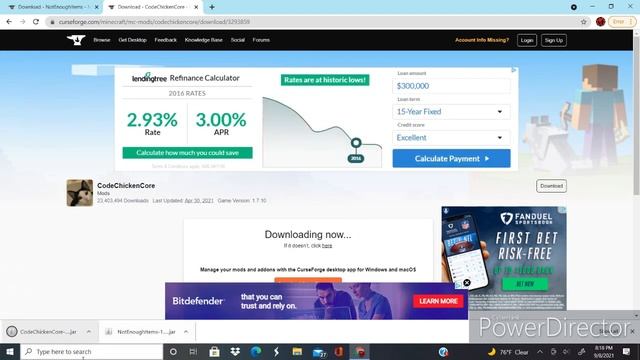This screenshot has height=360, width=640.
Task: Open the notification center icon
Action: click(627, 352)
